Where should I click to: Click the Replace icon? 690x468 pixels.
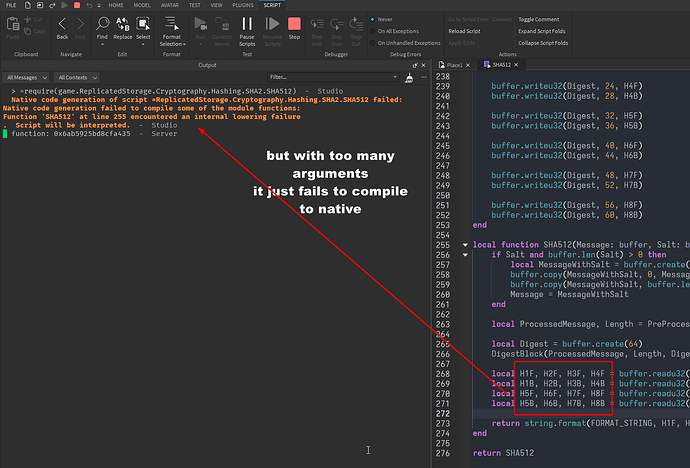tap(122, 25)
